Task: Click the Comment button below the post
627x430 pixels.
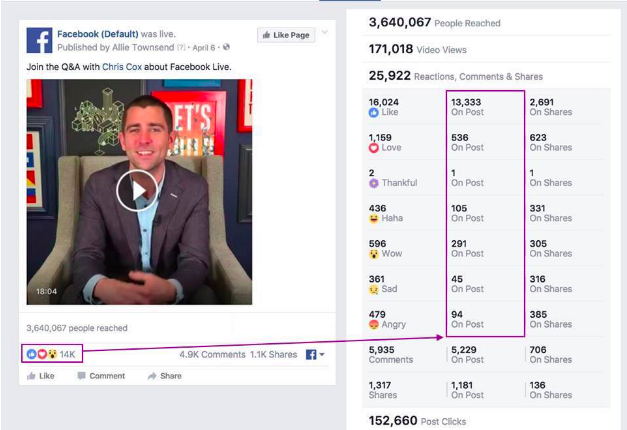Action: 101,376
